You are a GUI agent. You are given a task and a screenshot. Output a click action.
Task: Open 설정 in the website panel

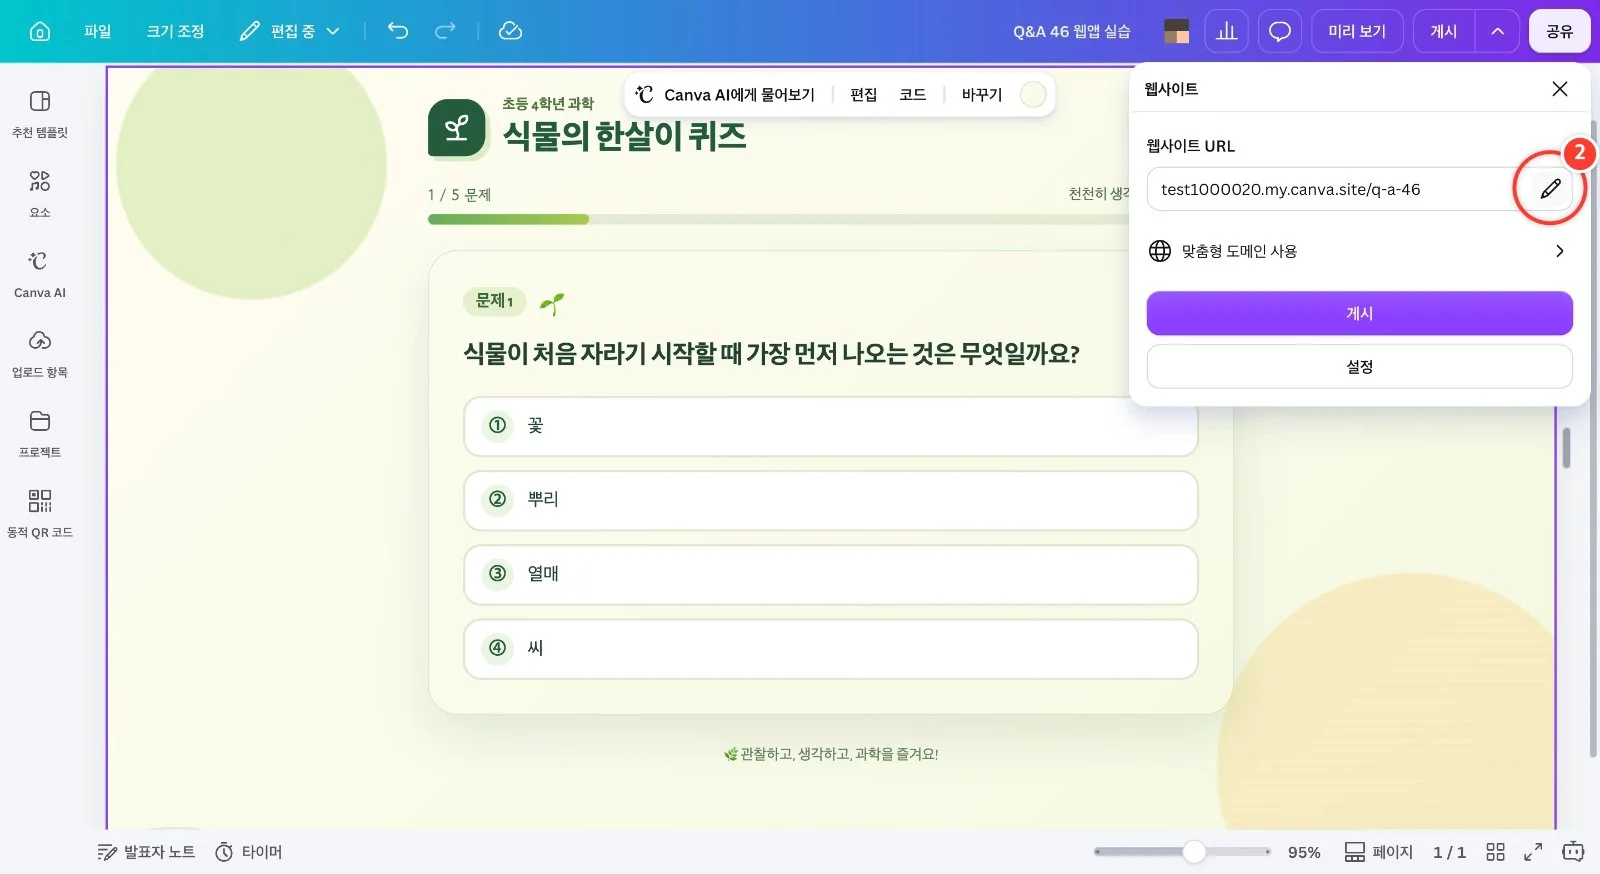pyautogui.click(x=1359, y=366)
